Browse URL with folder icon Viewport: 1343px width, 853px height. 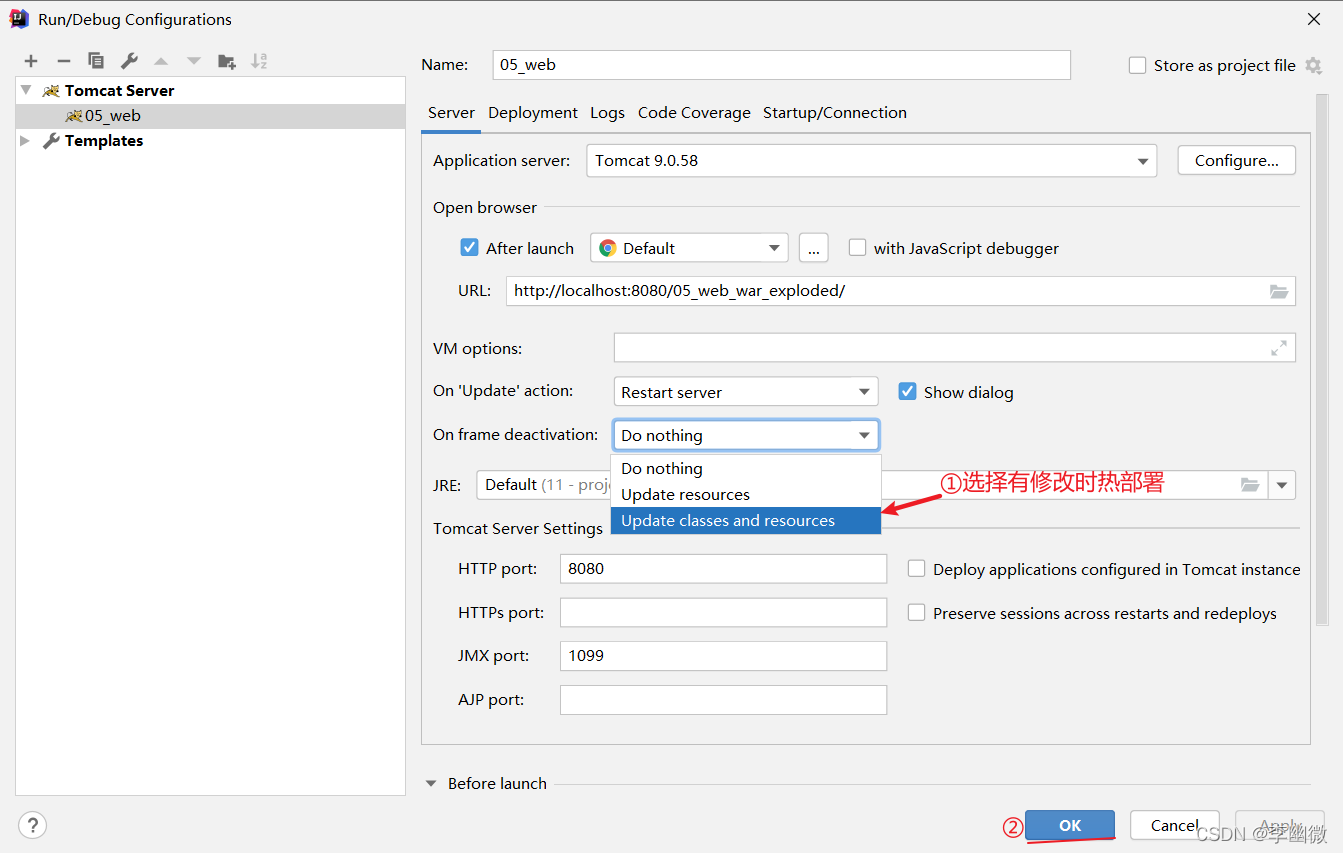[1279, 291]
